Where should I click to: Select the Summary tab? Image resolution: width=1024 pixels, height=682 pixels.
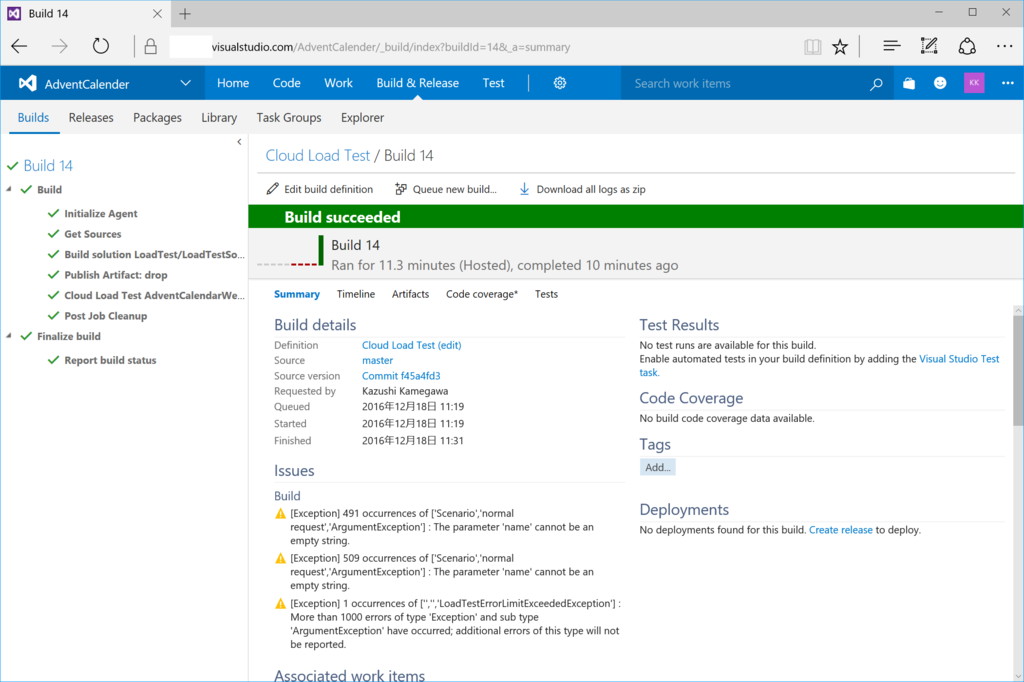296,294
